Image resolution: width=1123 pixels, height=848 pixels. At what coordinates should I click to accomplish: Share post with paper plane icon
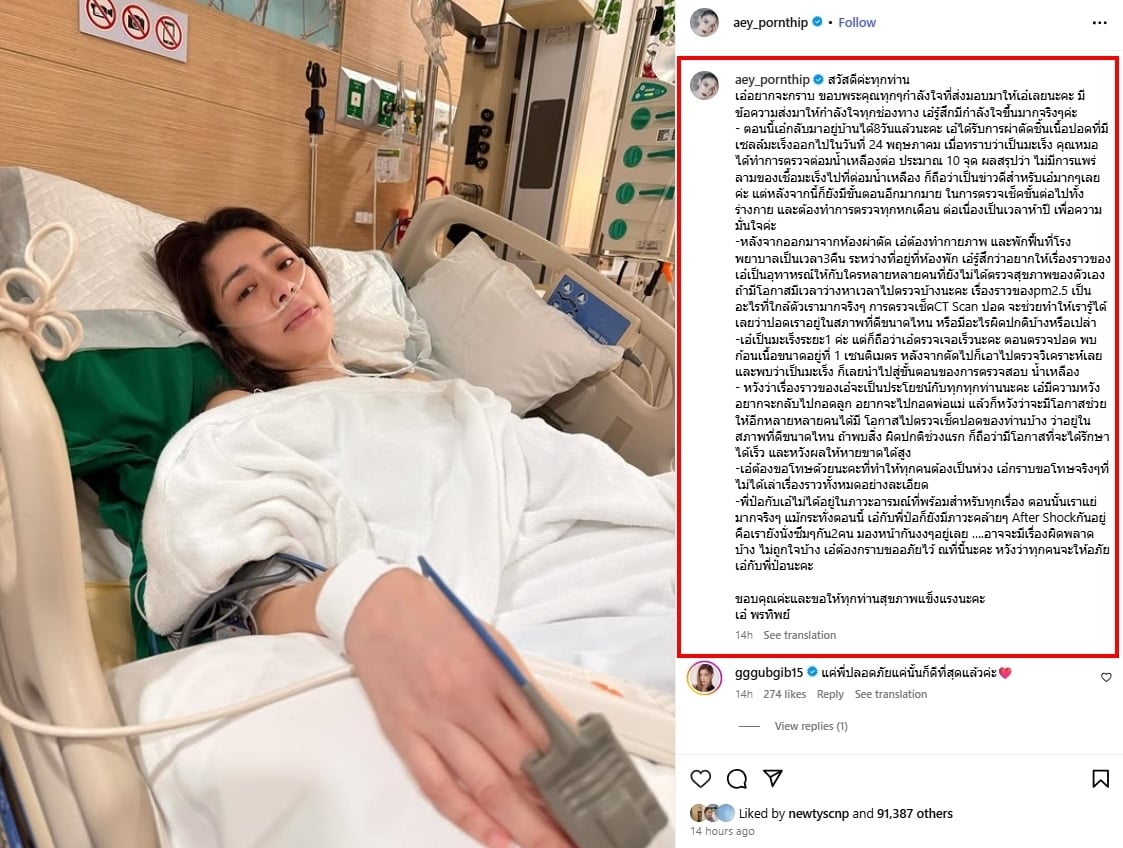pyautogui.click(x=772, y=778)
